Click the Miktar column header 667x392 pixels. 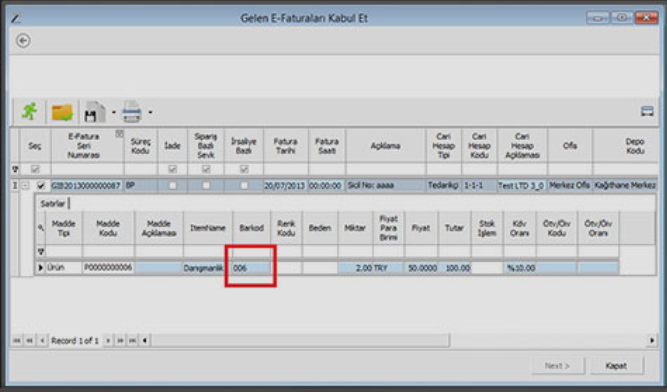pos(355,228)
